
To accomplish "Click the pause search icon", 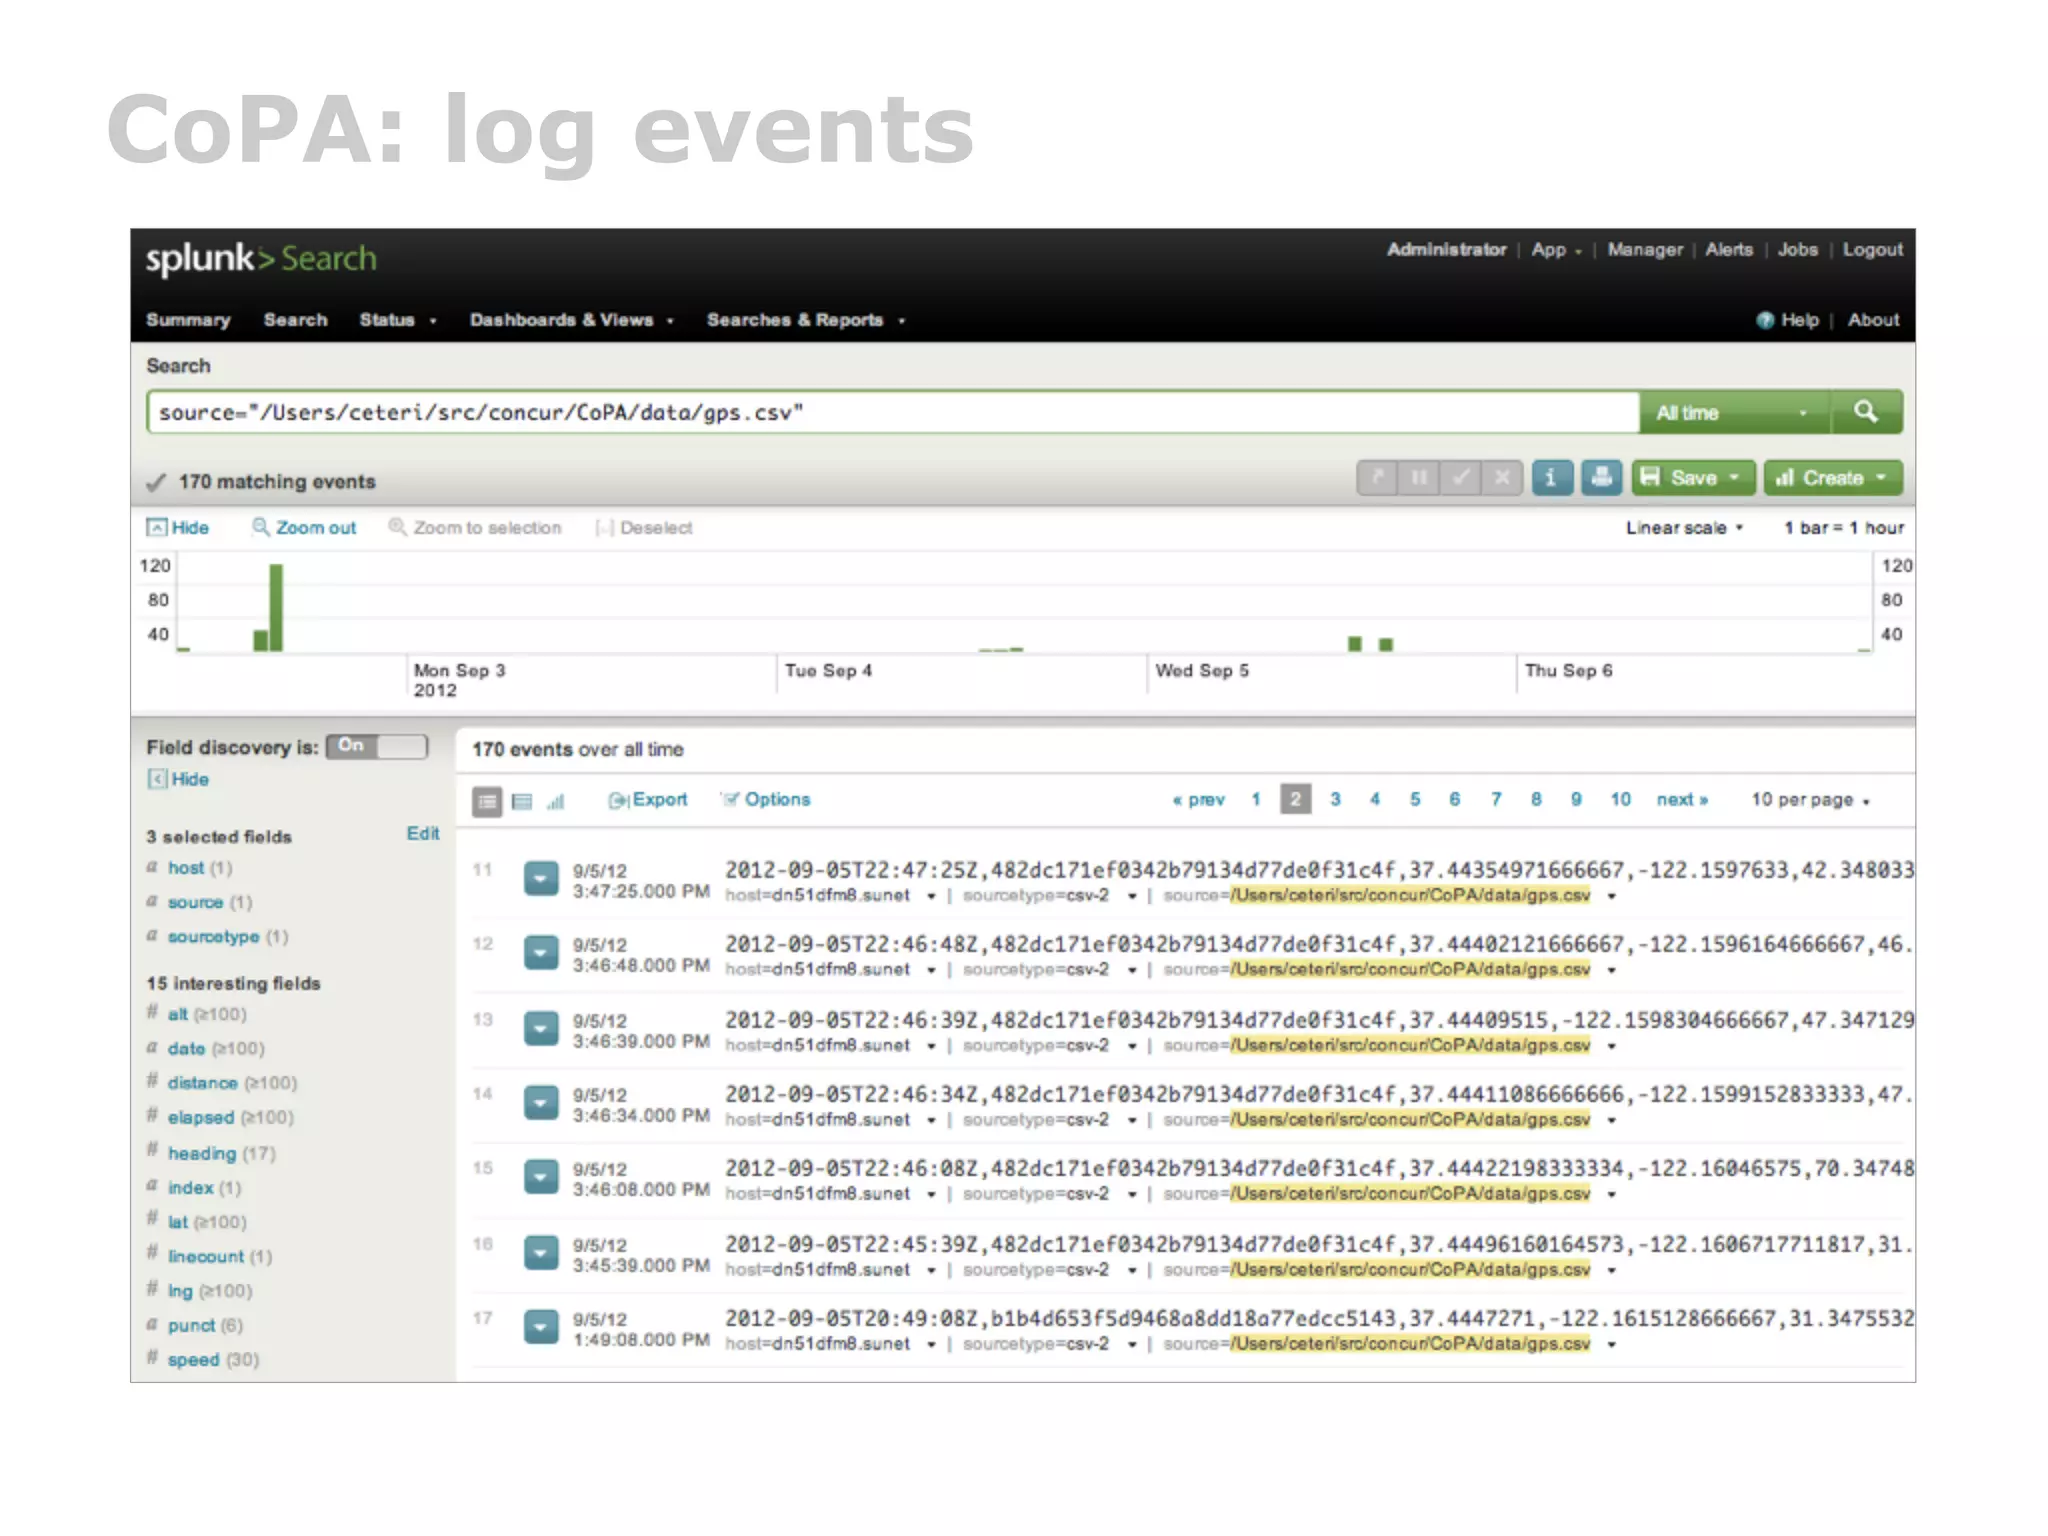I will coord(1419,478).
